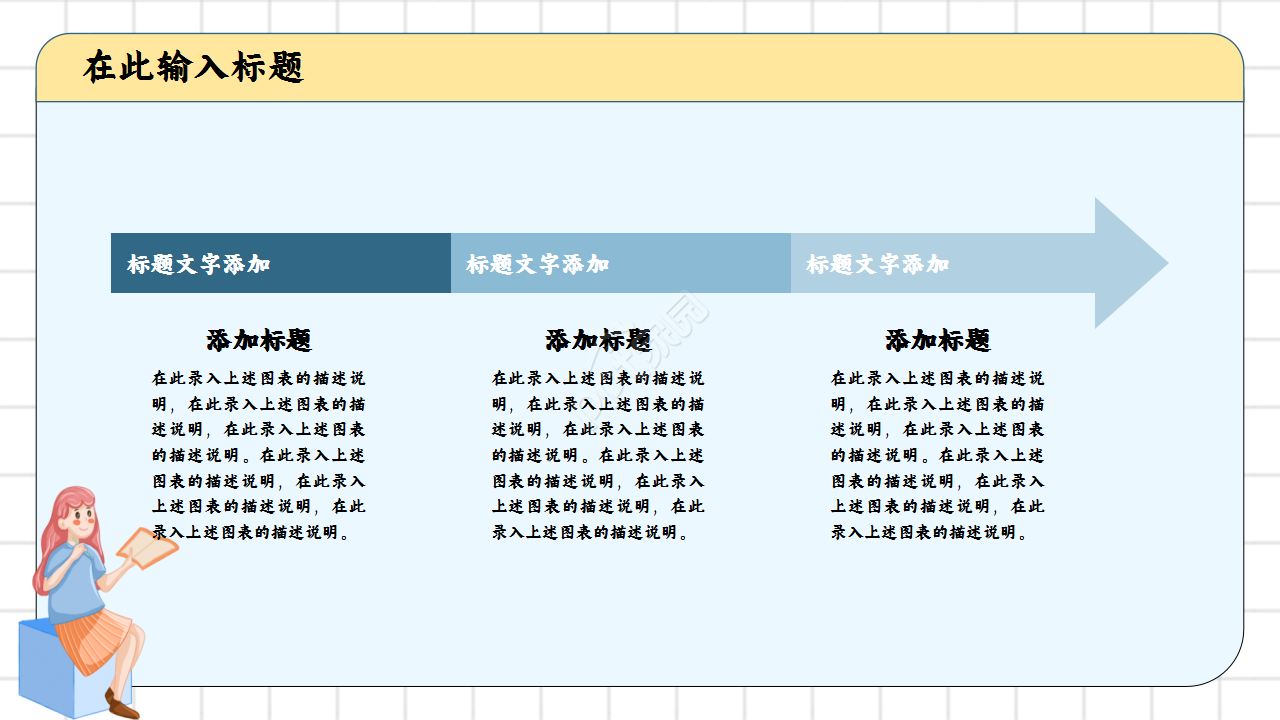Select the middle 标题文字添加 arrow segment

tap(620, 263)
